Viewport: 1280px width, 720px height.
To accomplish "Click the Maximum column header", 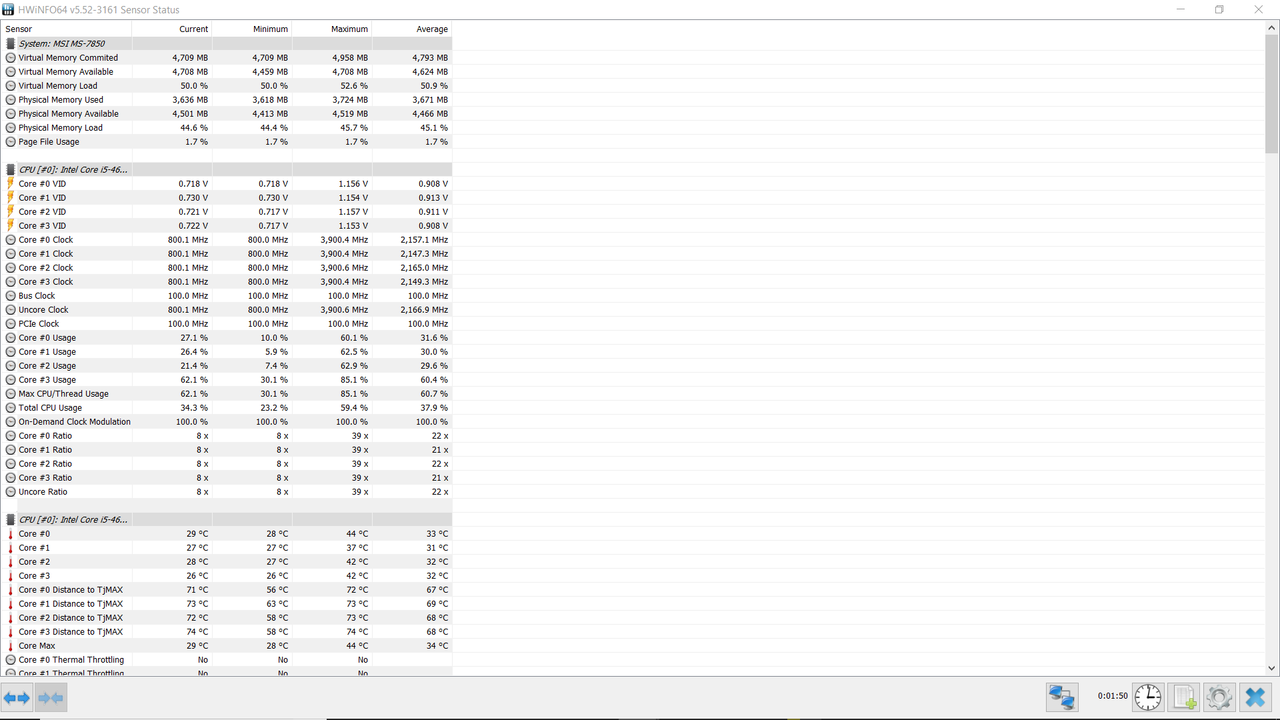I will [332, 29].
